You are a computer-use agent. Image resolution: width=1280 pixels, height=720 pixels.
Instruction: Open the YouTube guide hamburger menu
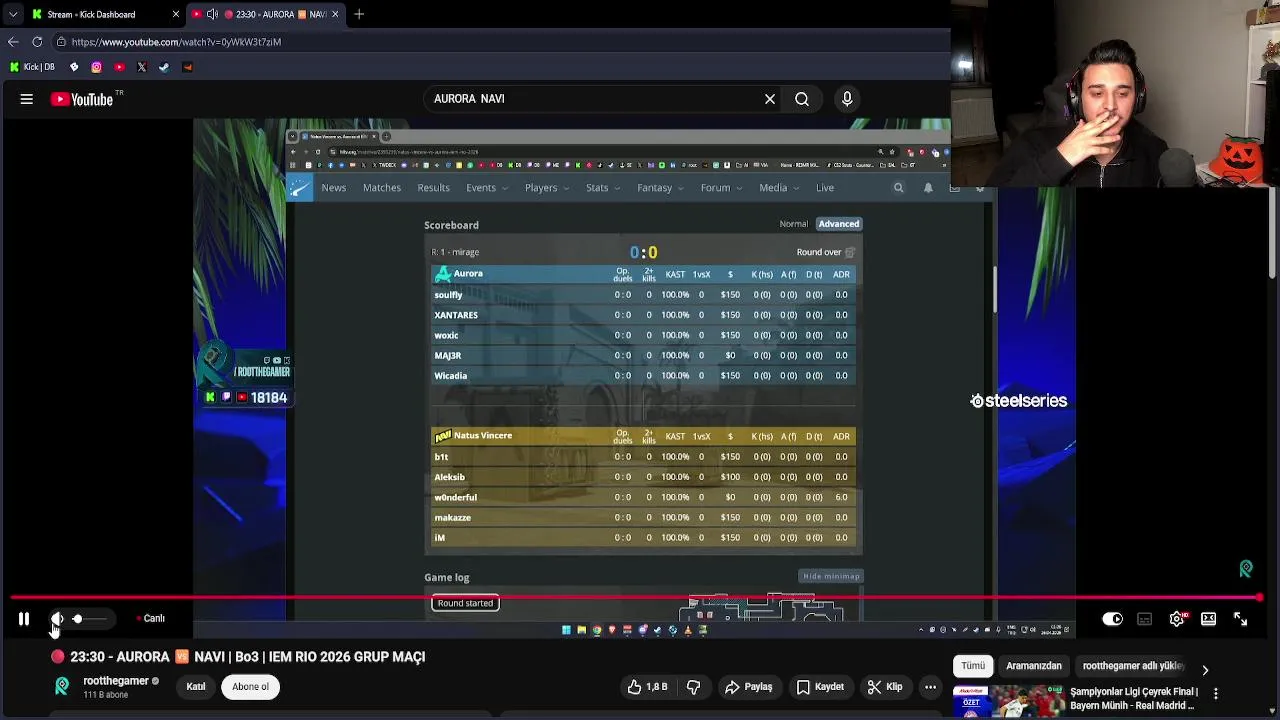pos(27,99)
